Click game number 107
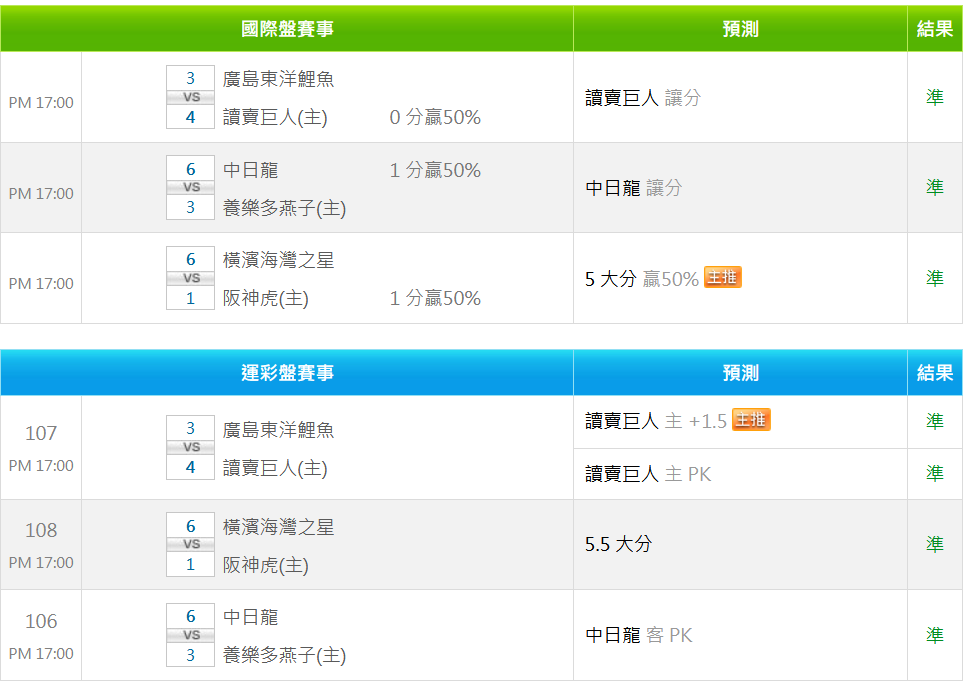 coord(41,433)
